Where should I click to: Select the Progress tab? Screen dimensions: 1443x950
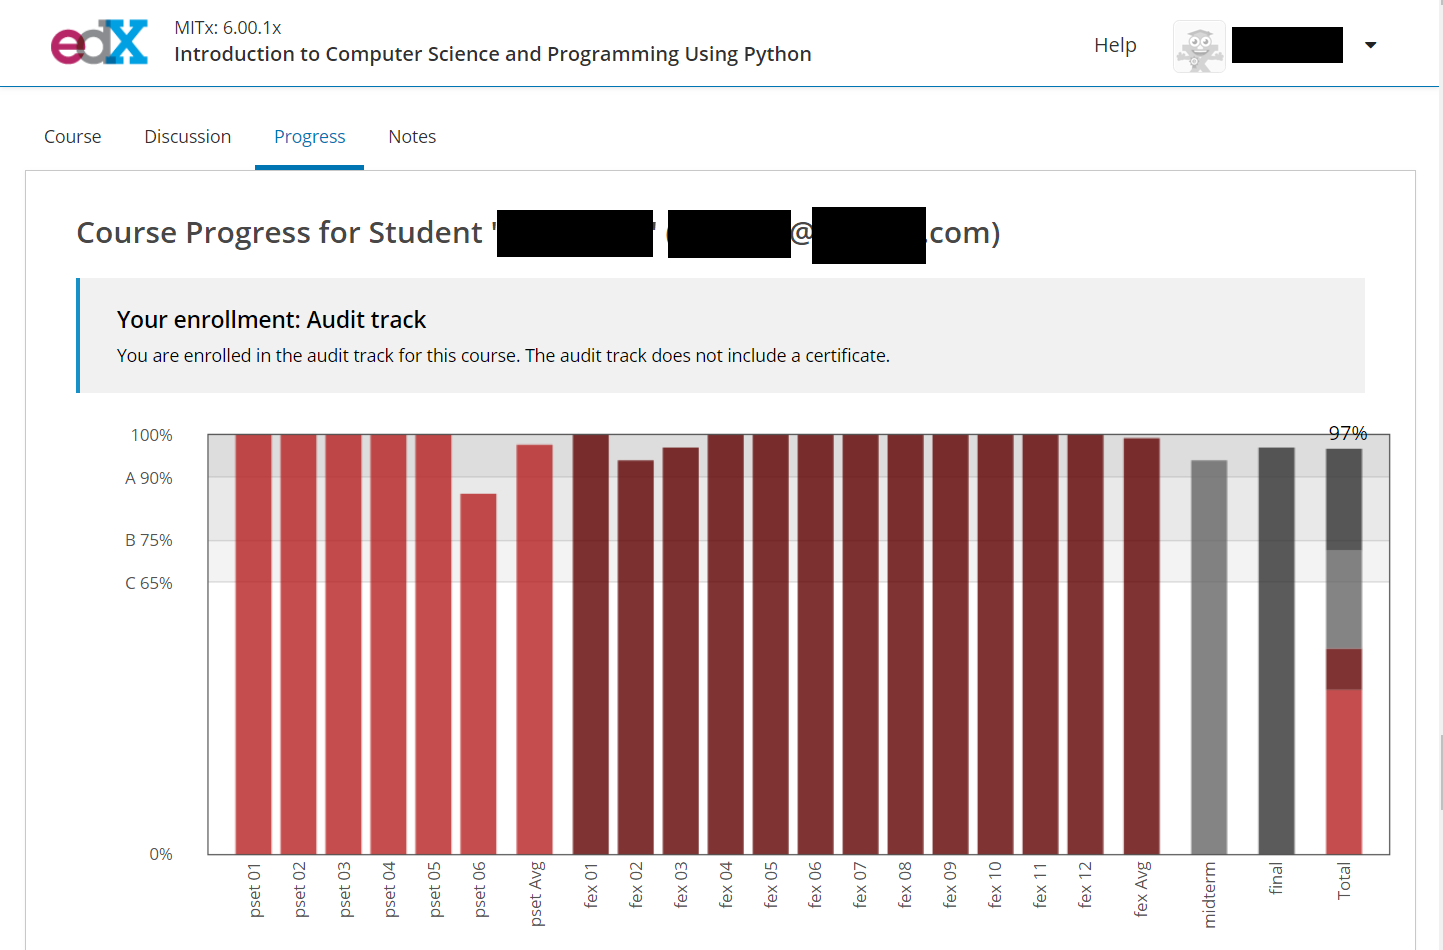(309, 137)
